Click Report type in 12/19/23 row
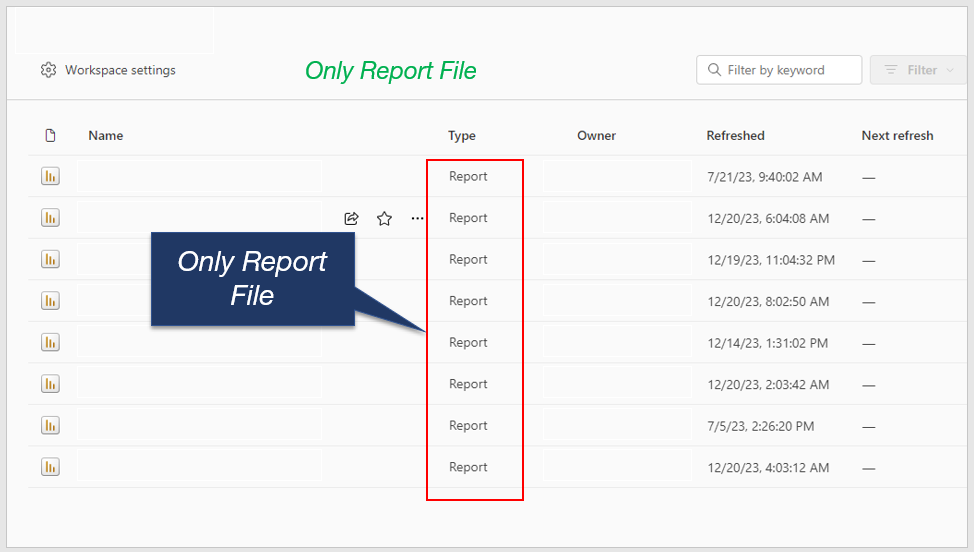Screen dimensions: 974x552 (468, 260)
